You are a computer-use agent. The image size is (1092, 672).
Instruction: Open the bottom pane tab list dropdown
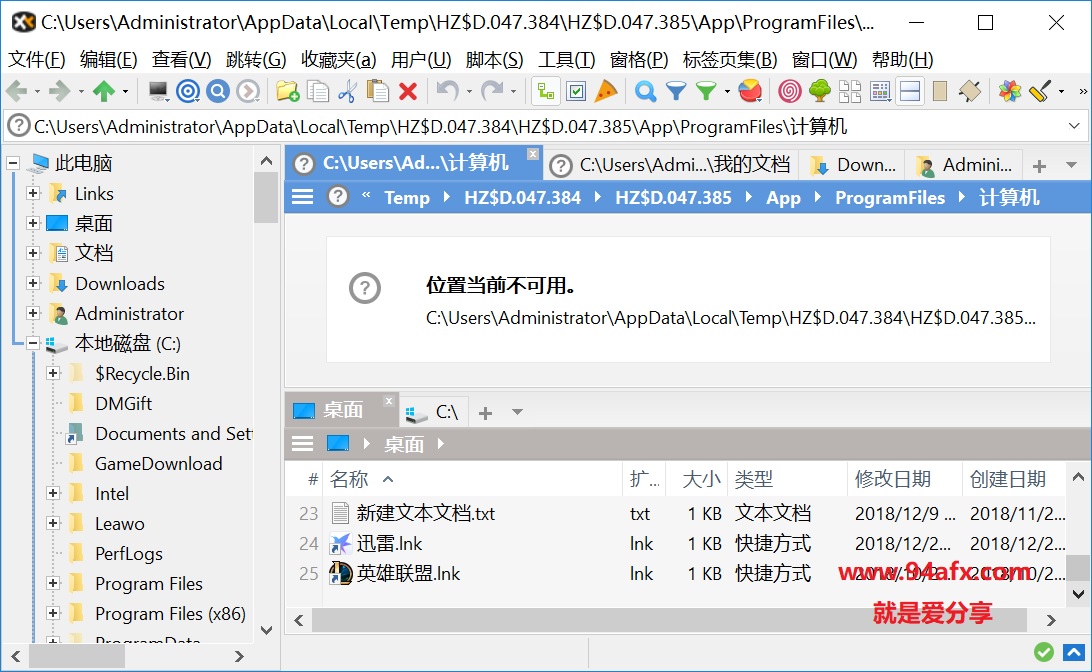click(517, 412)
